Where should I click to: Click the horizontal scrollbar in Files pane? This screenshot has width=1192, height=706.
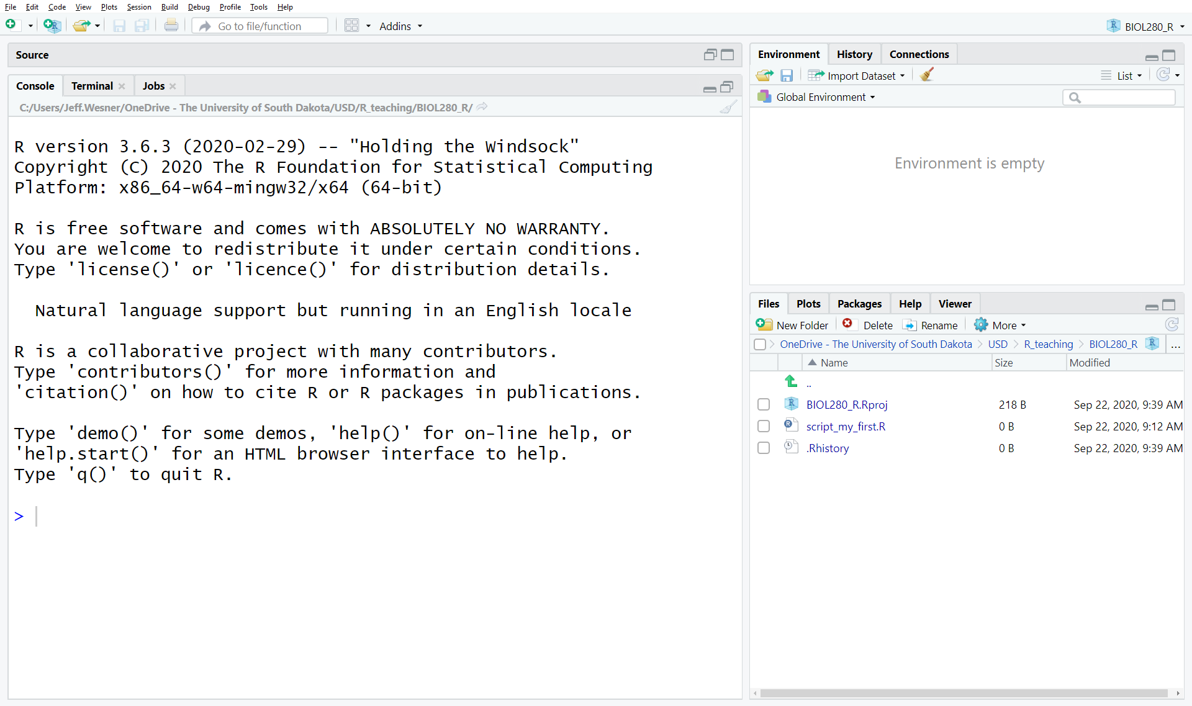coord(963,693)
